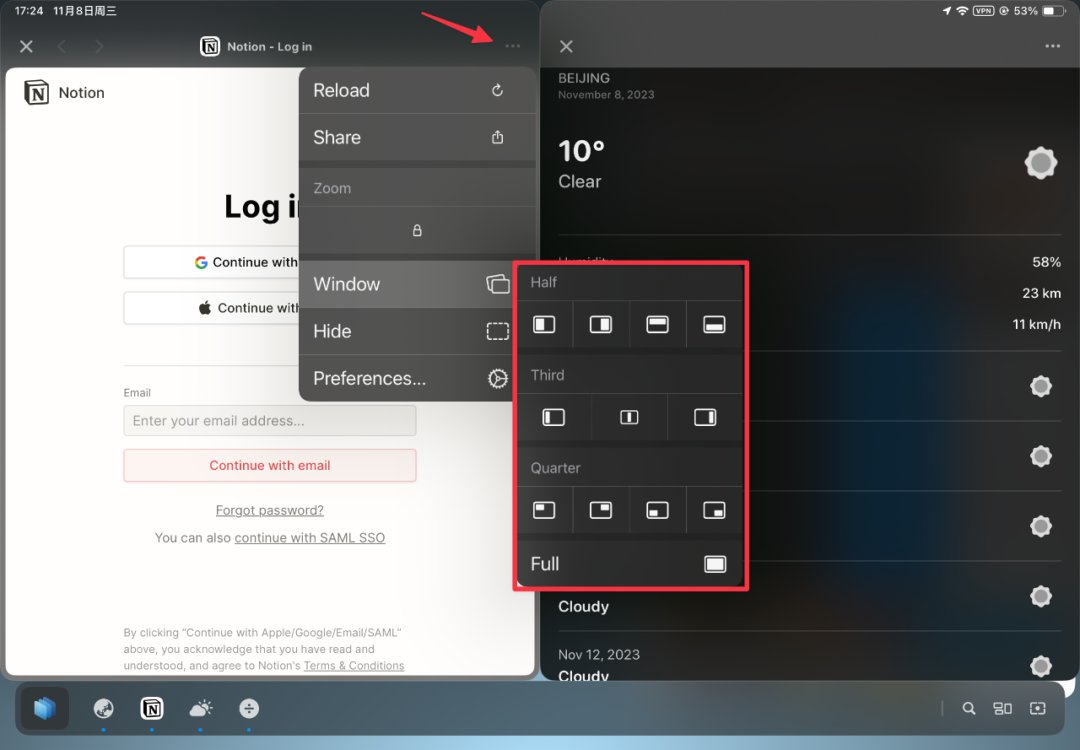The image size is (1080, 750).
Task: Click the Wi-Fi icon in status bar
Action: pos(962,11)
